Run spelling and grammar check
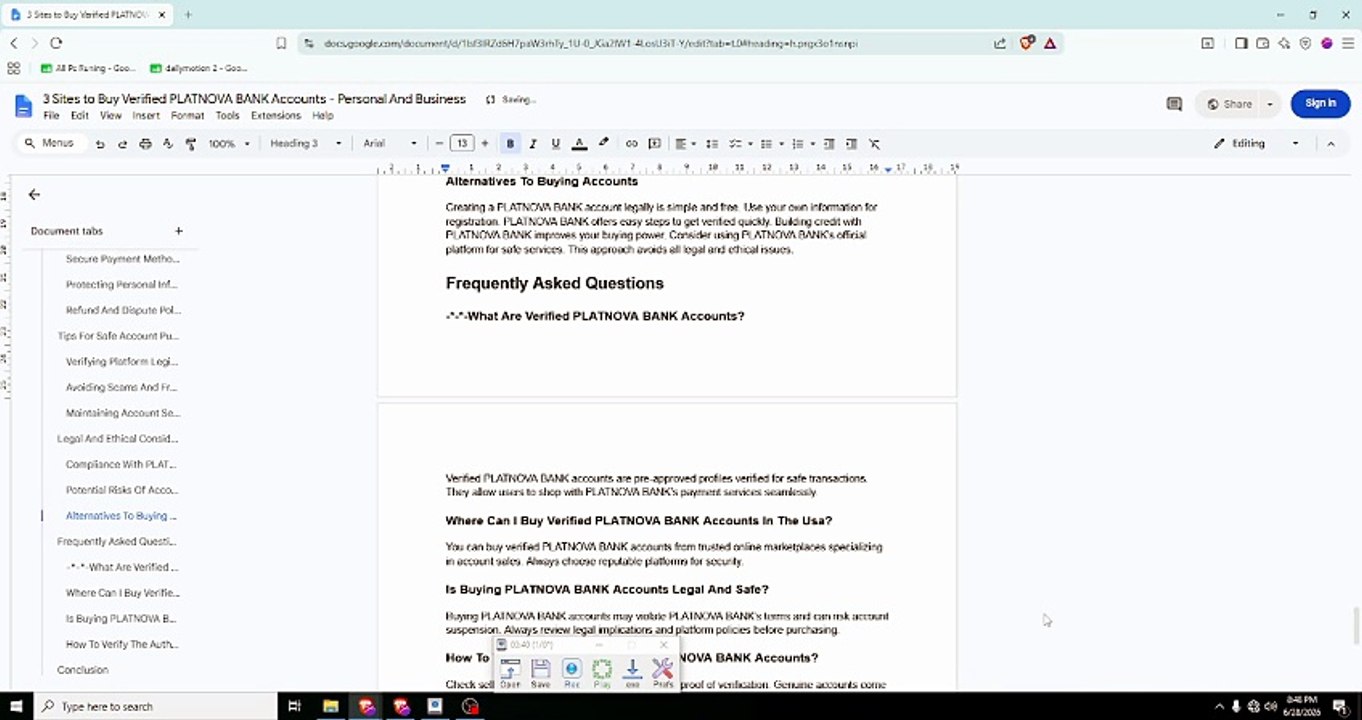Viewport: 1362px width, 720px height. 167,144
